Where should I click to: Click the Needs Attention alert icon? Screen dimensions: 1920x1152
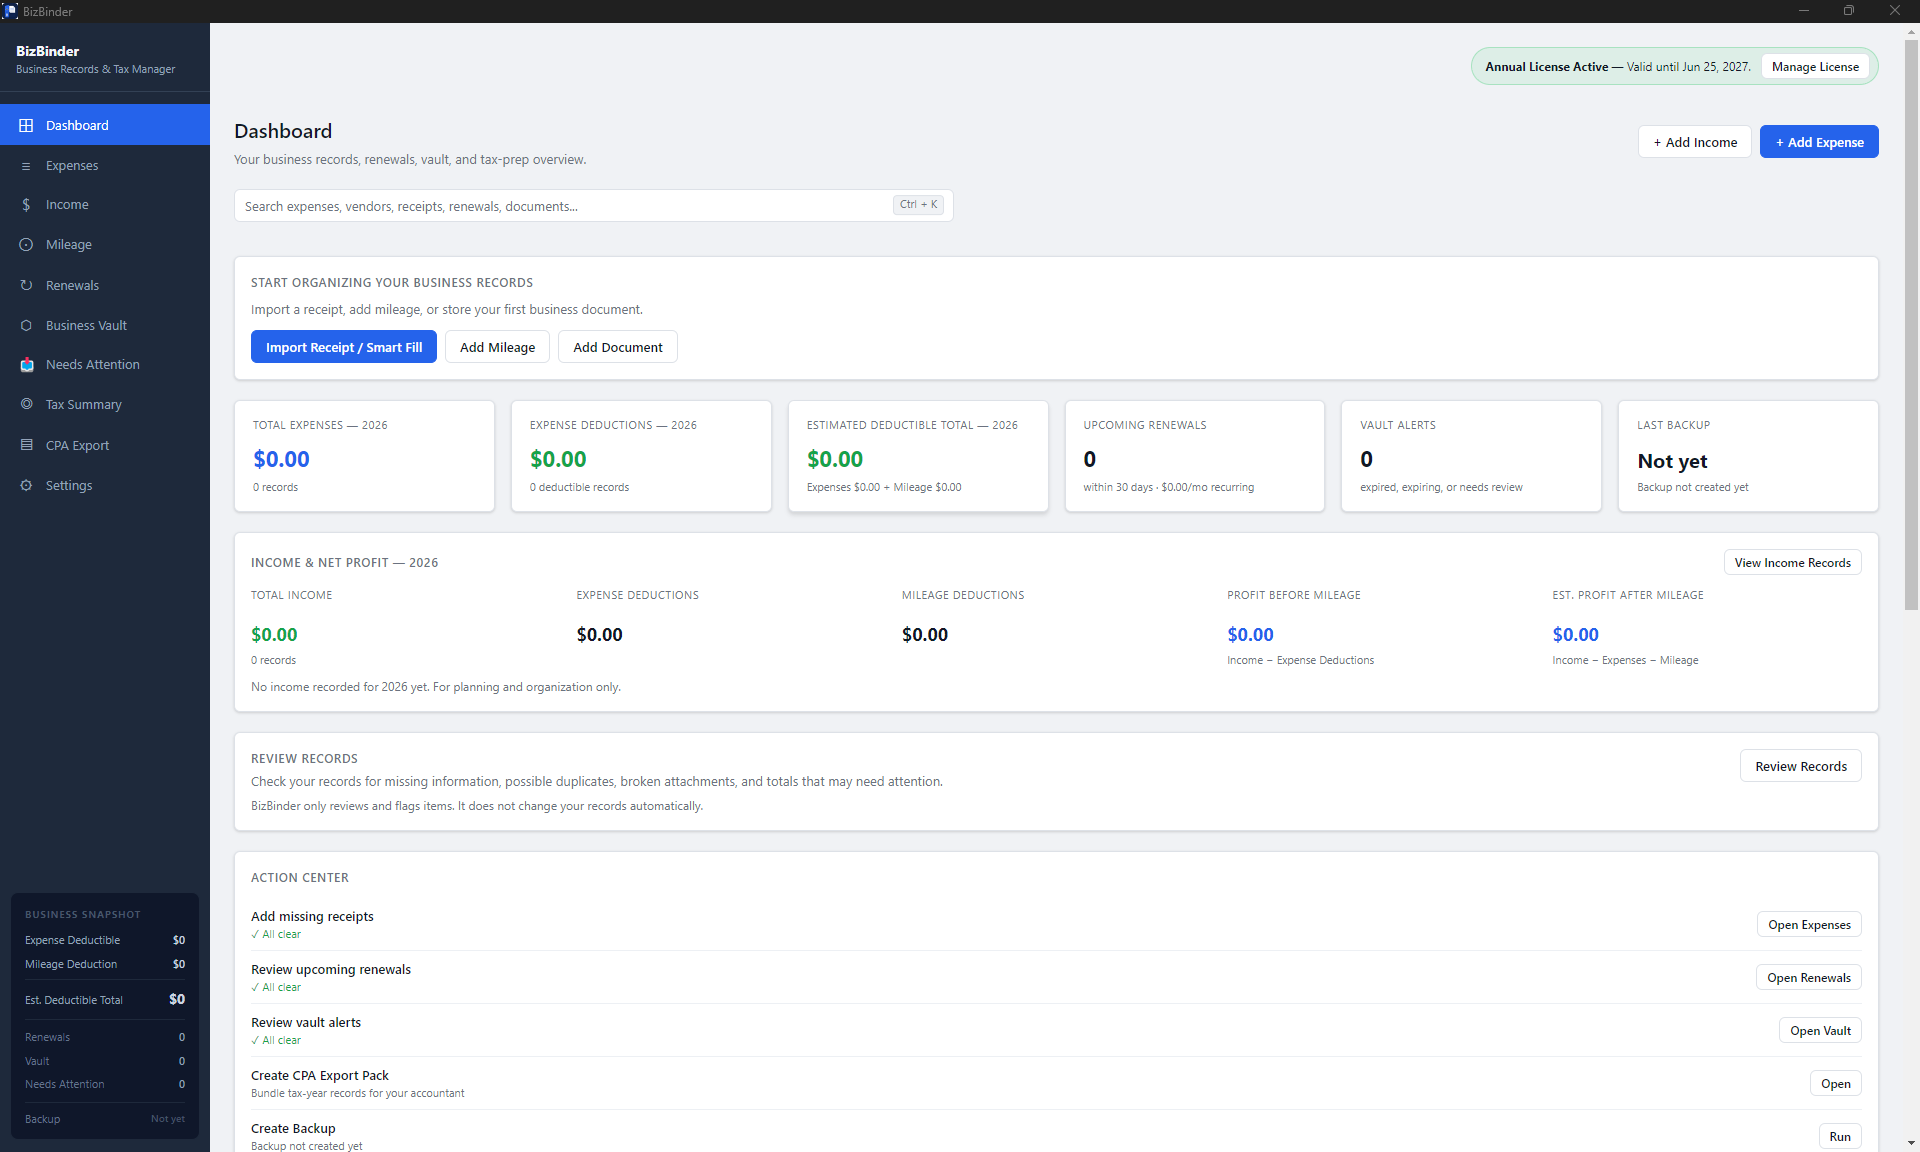tap(27, 365)
